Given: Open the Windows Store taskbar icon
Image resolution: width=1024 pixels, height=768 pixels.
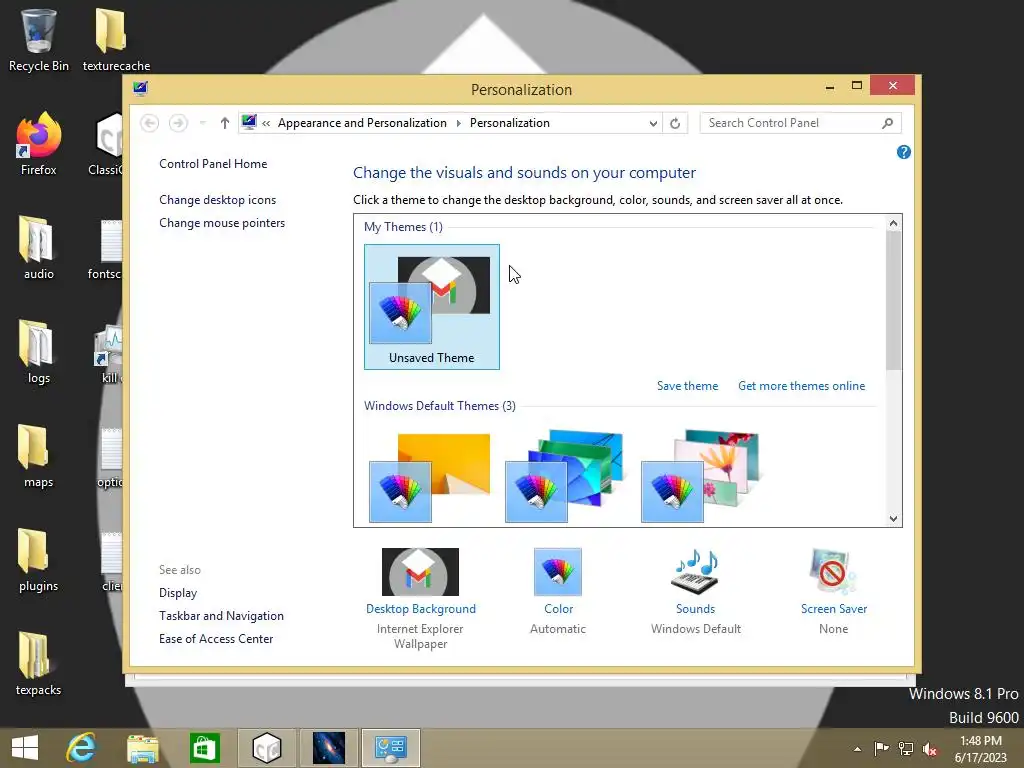Looking at the screenshot, I should coord(204,748).
